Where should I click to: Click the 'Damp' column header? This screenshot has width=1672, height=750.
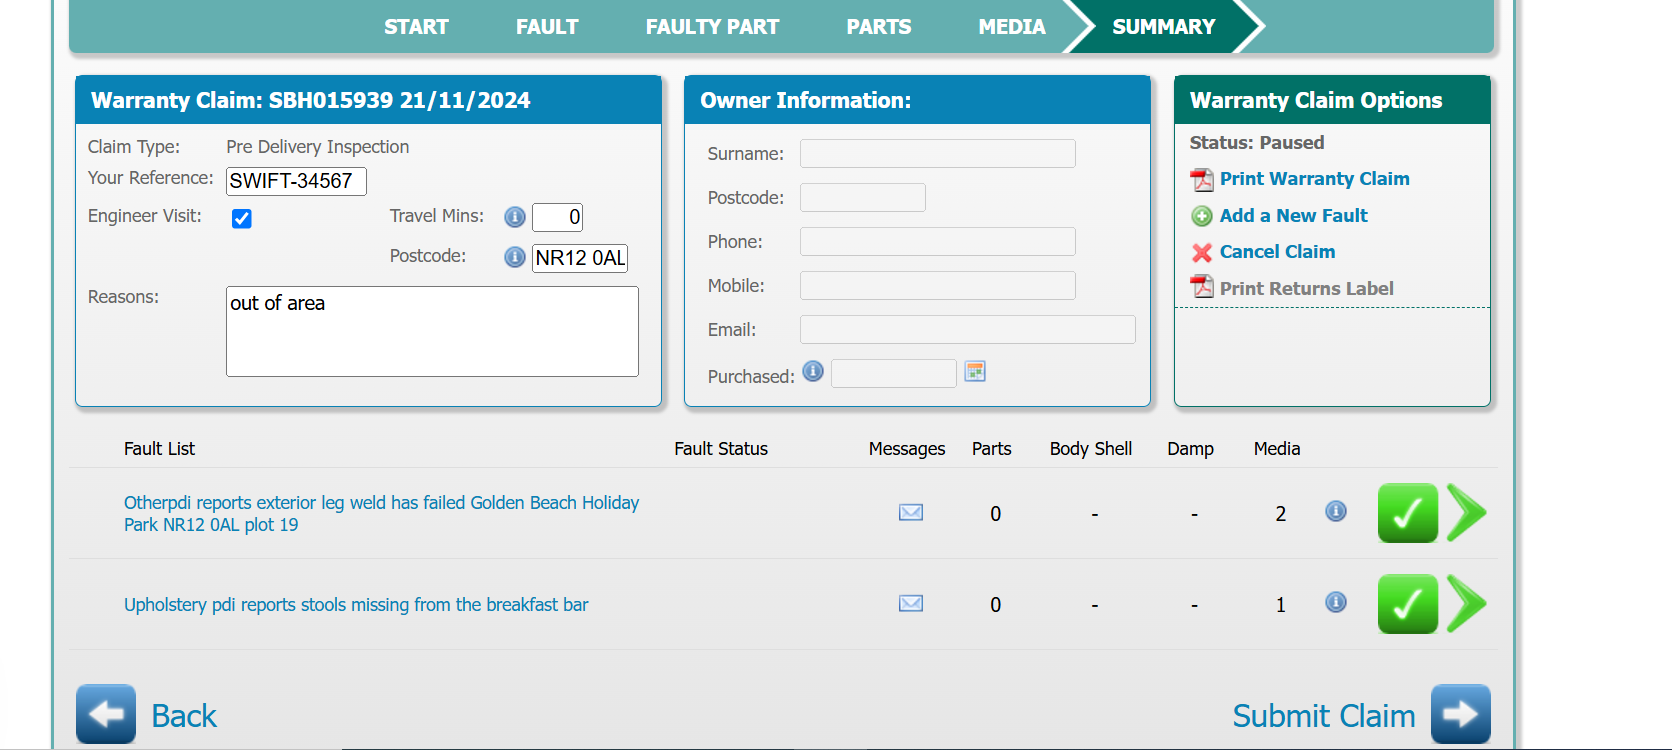coord(1190,449)
